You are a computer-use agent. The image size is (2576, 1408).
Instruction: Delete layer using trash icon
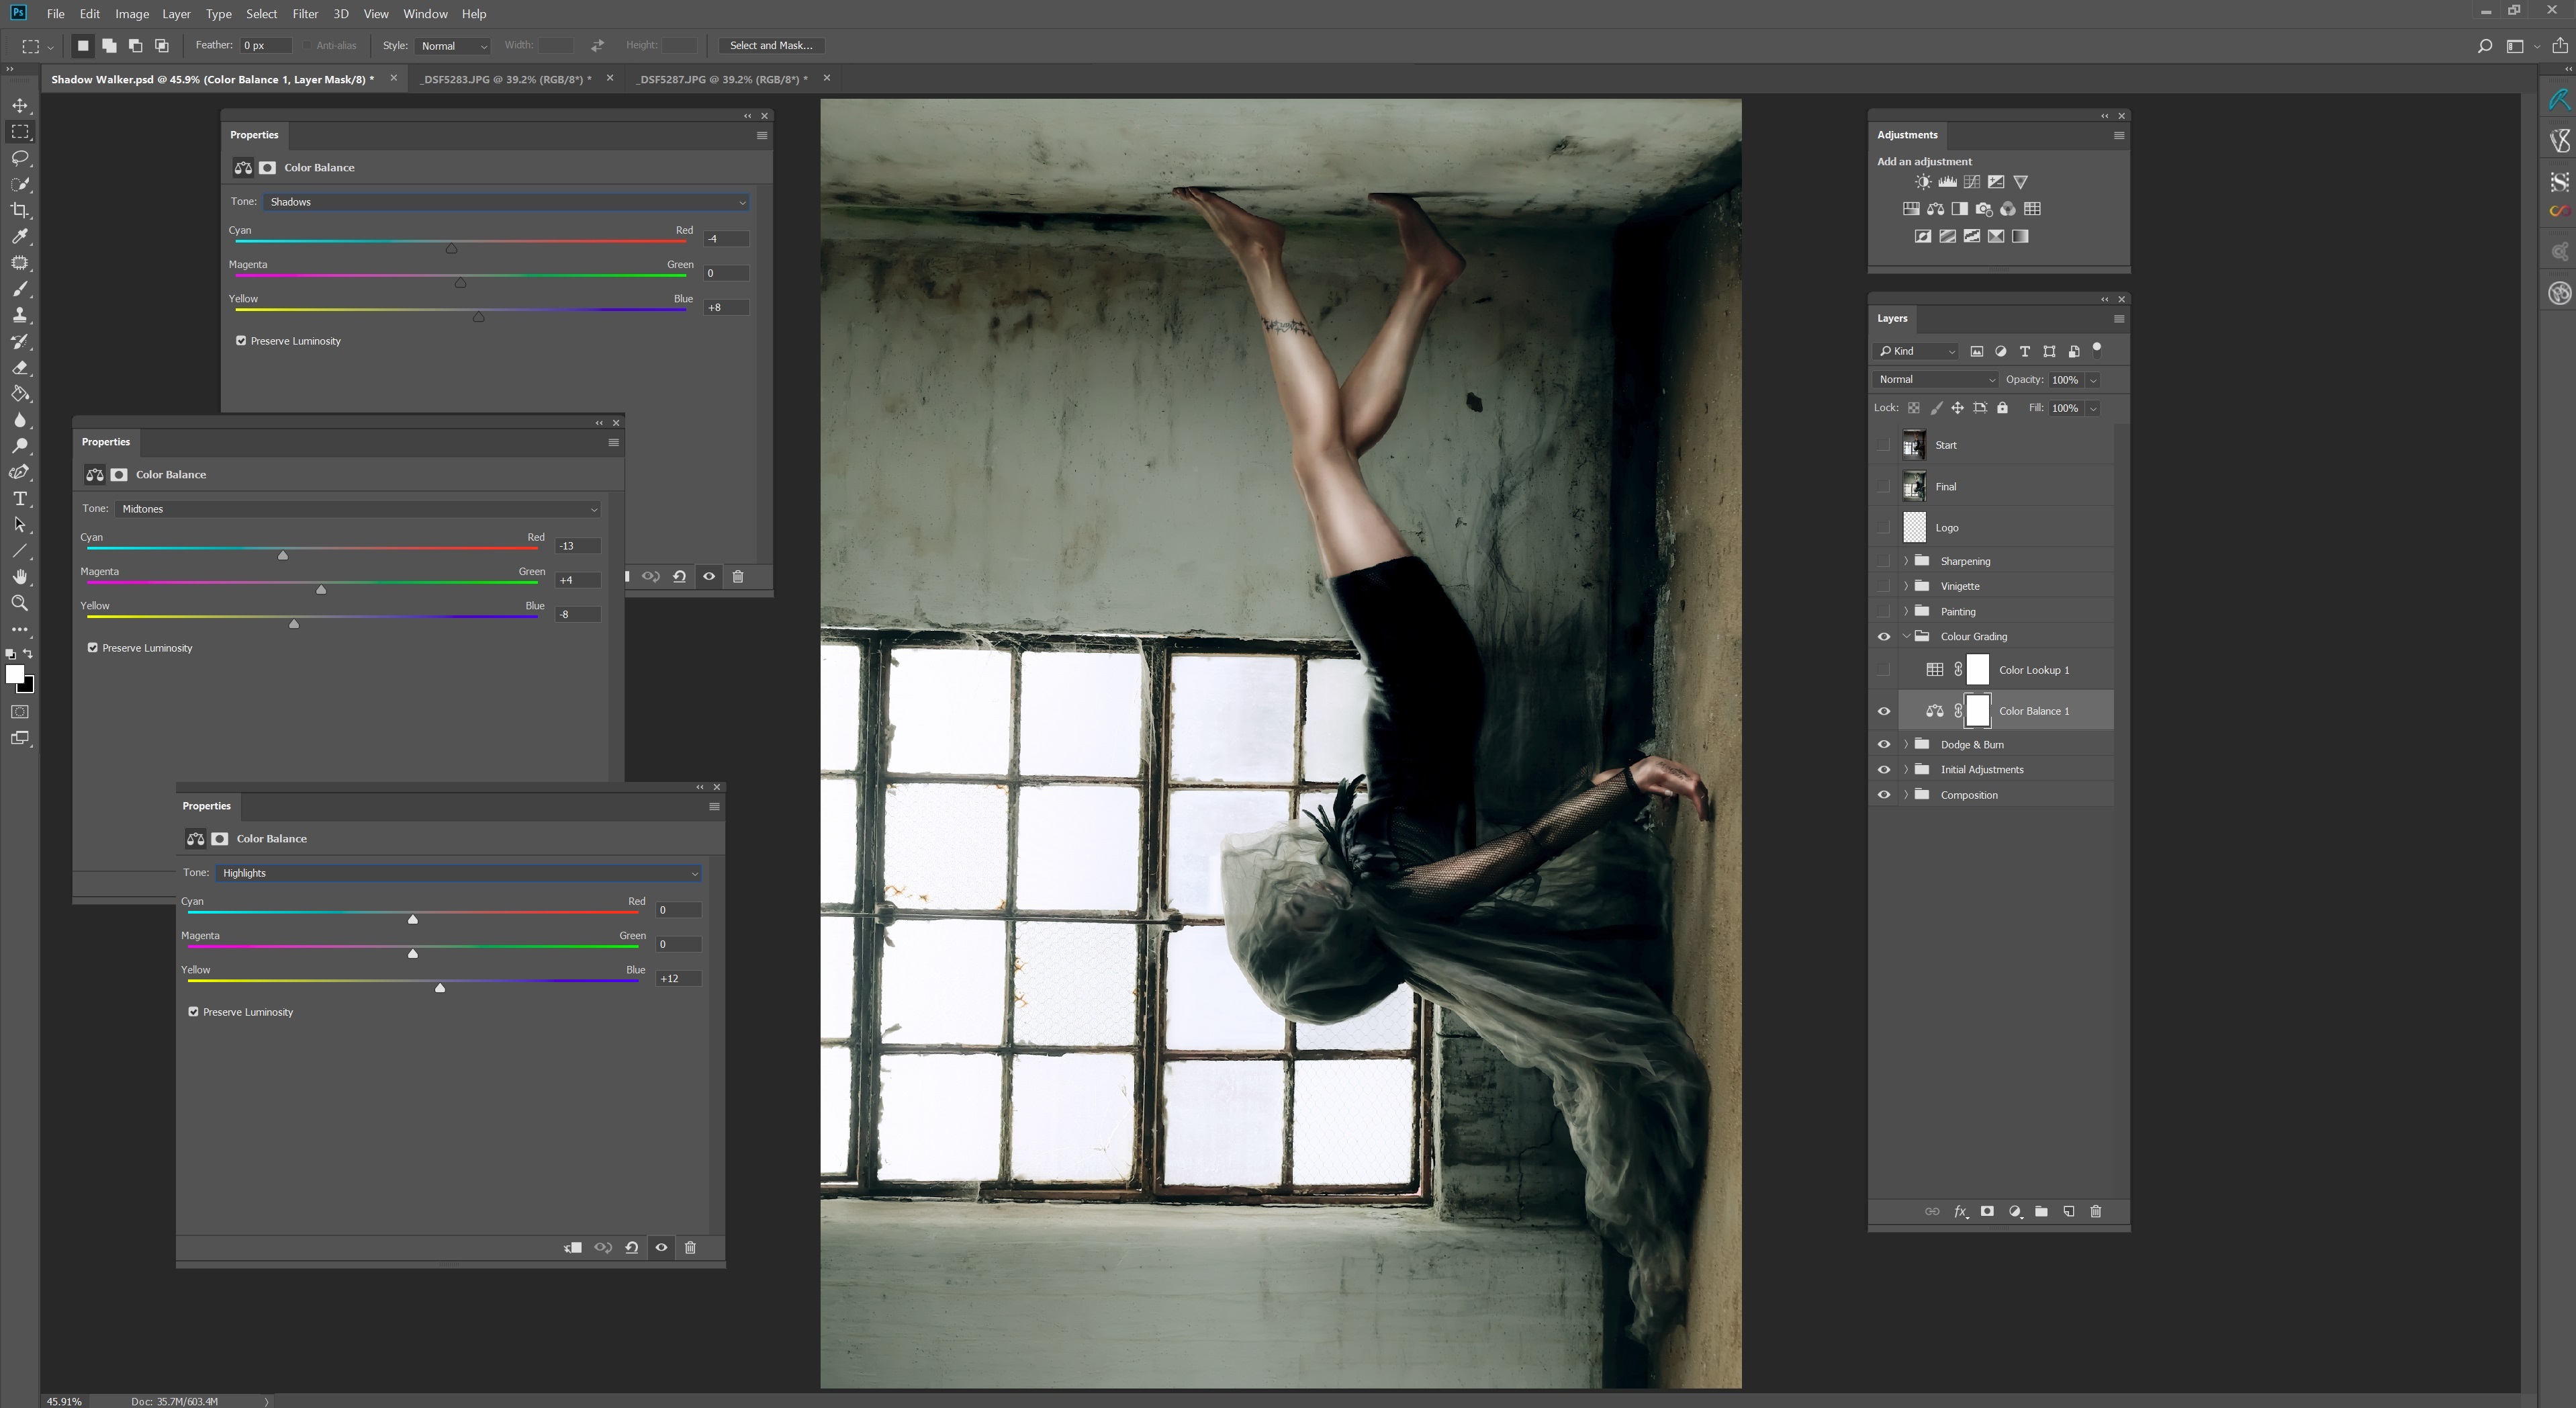pos(2095,1211)
